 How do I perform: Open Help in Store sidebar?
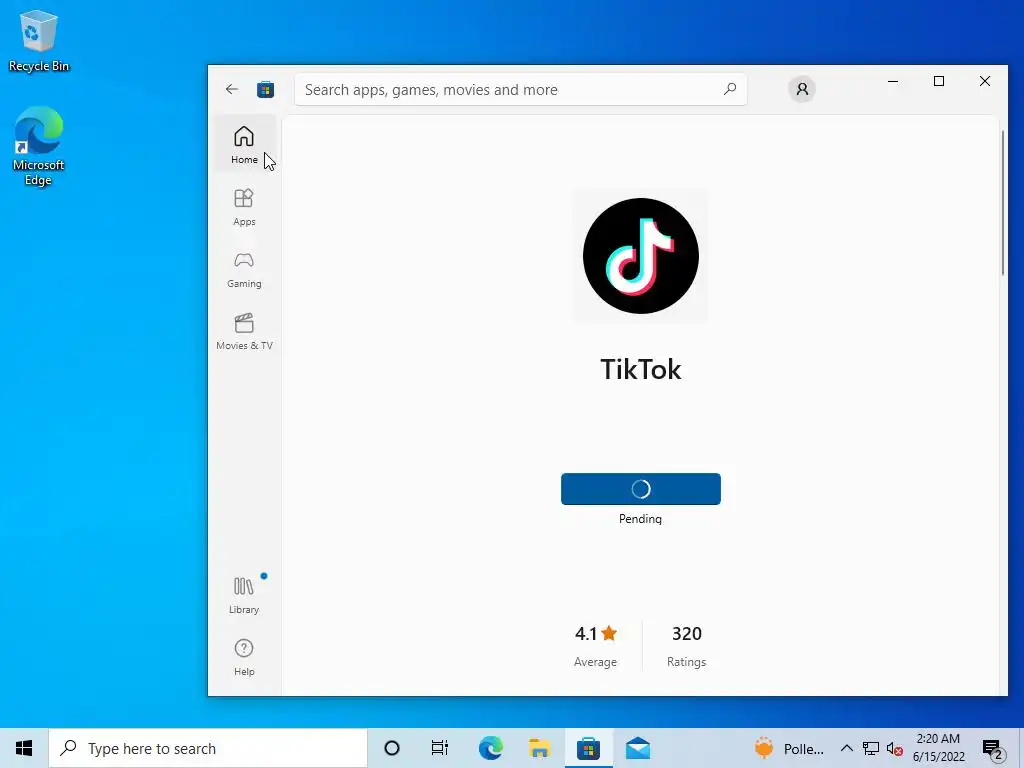[244, 657]
